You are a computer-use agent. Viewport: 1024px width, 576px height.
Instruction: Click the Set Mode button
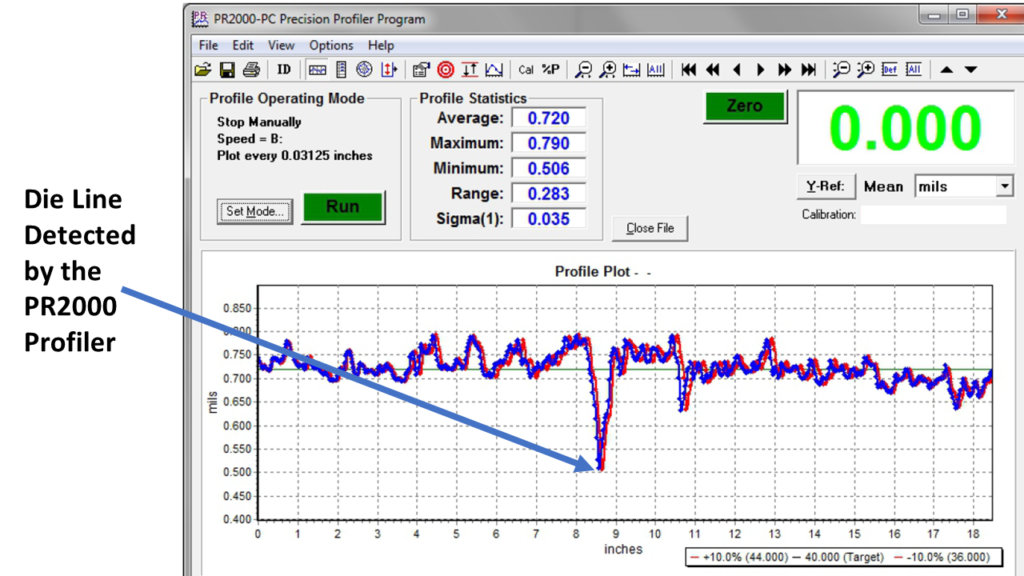coord(253,213)
